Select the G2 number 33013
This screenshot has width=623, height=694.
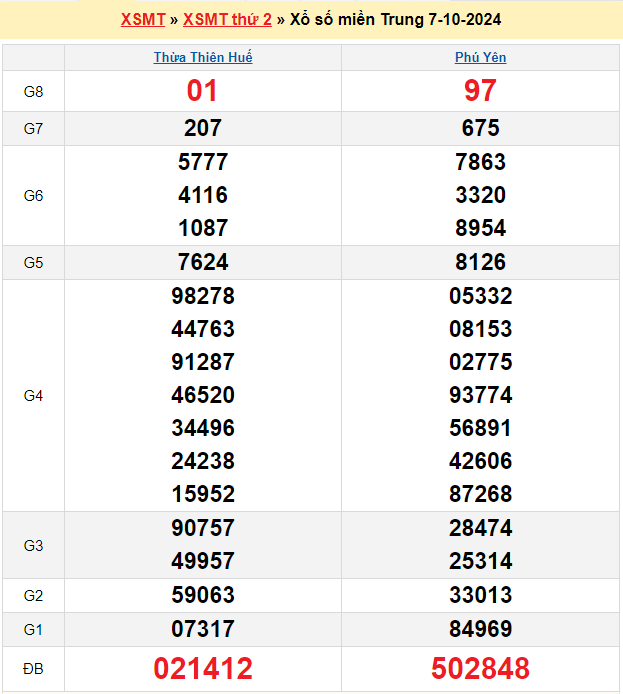[480, 595]
